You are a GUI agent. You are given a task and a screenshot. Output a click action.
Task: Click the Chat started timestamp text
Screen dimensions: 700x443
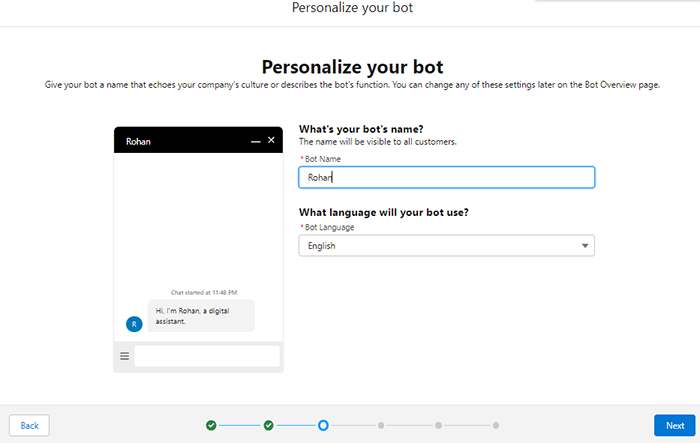pos(204,292)
